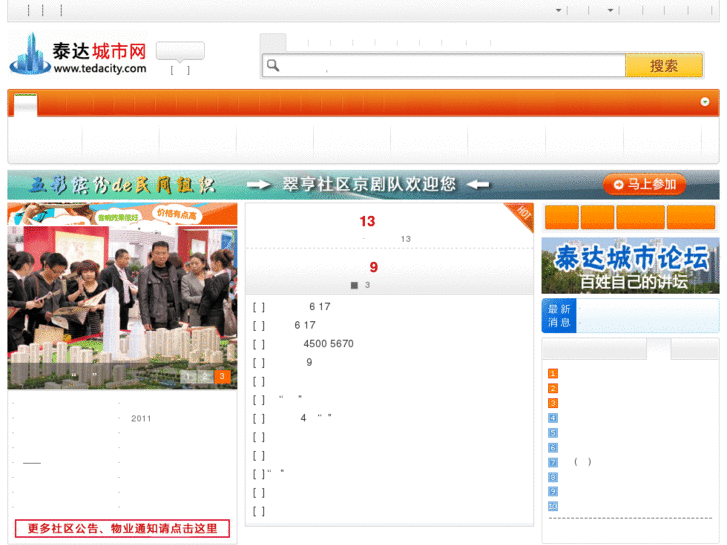Click the speech bubble beside the logo
The image size is (727, 545).
click(180, 51)
